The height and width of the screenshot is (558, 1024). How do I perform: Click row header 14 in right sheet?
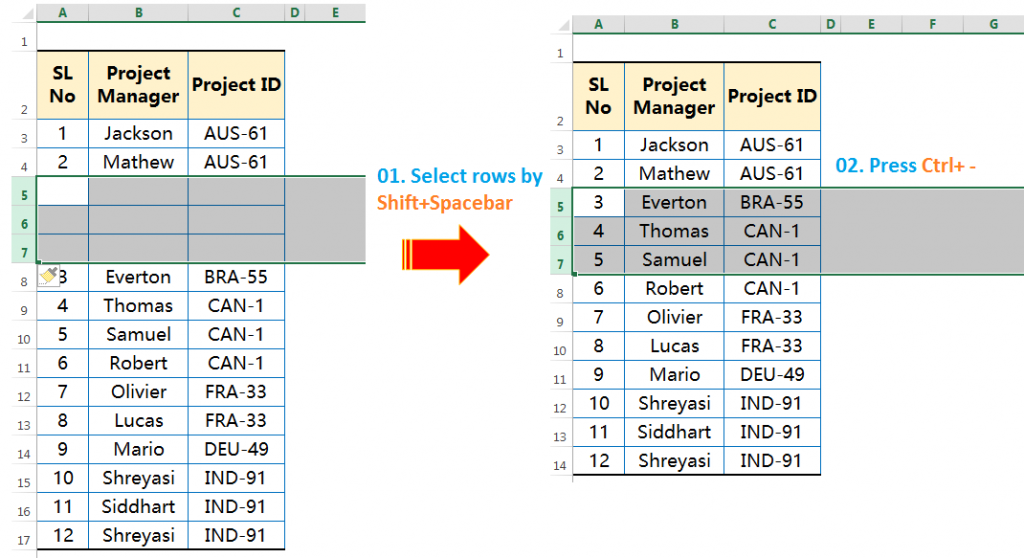click(x=560, y=461)
